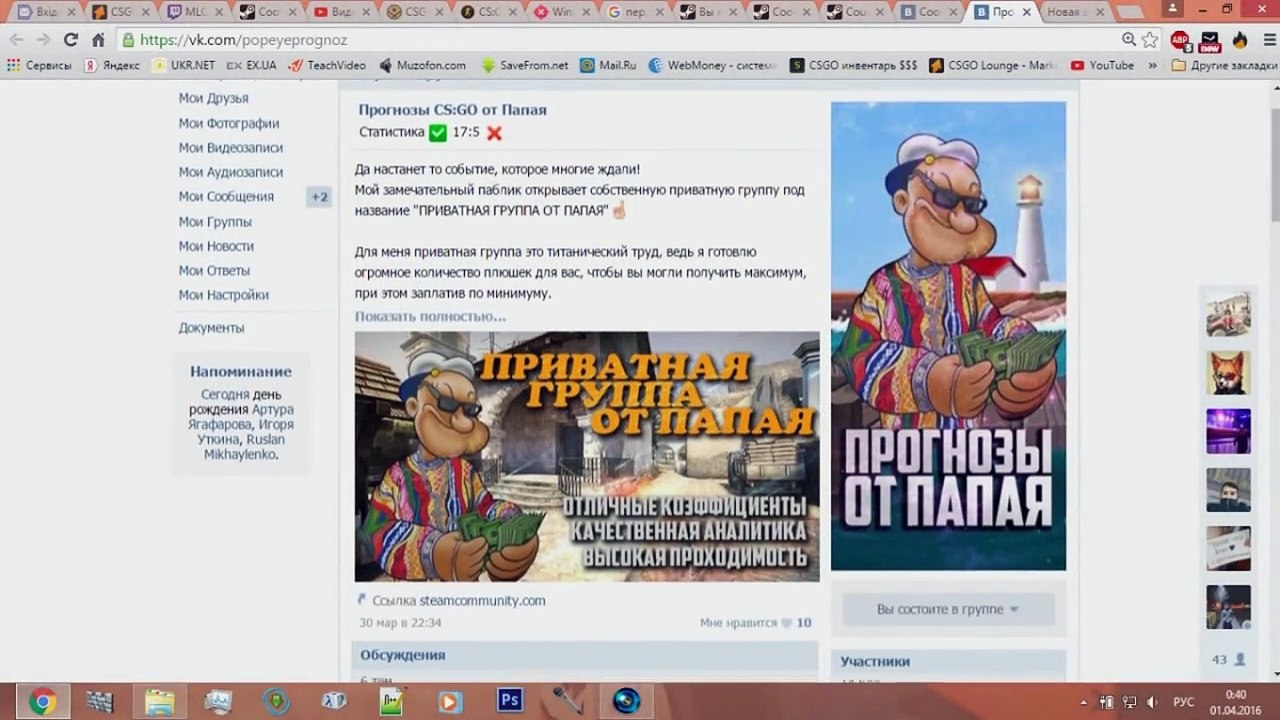
Task: Open the zoom magnifier icon in address bar
Action: click(x=1129, y=40)
